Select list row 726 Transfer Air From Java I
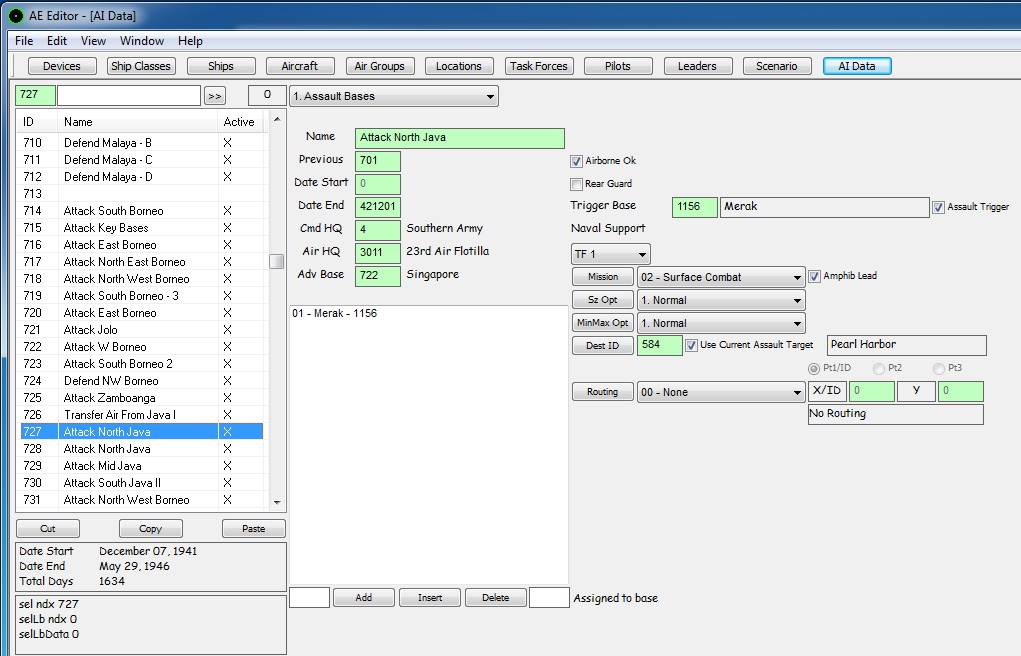This screenshot has height=656, width=1021. pos(142,414)
